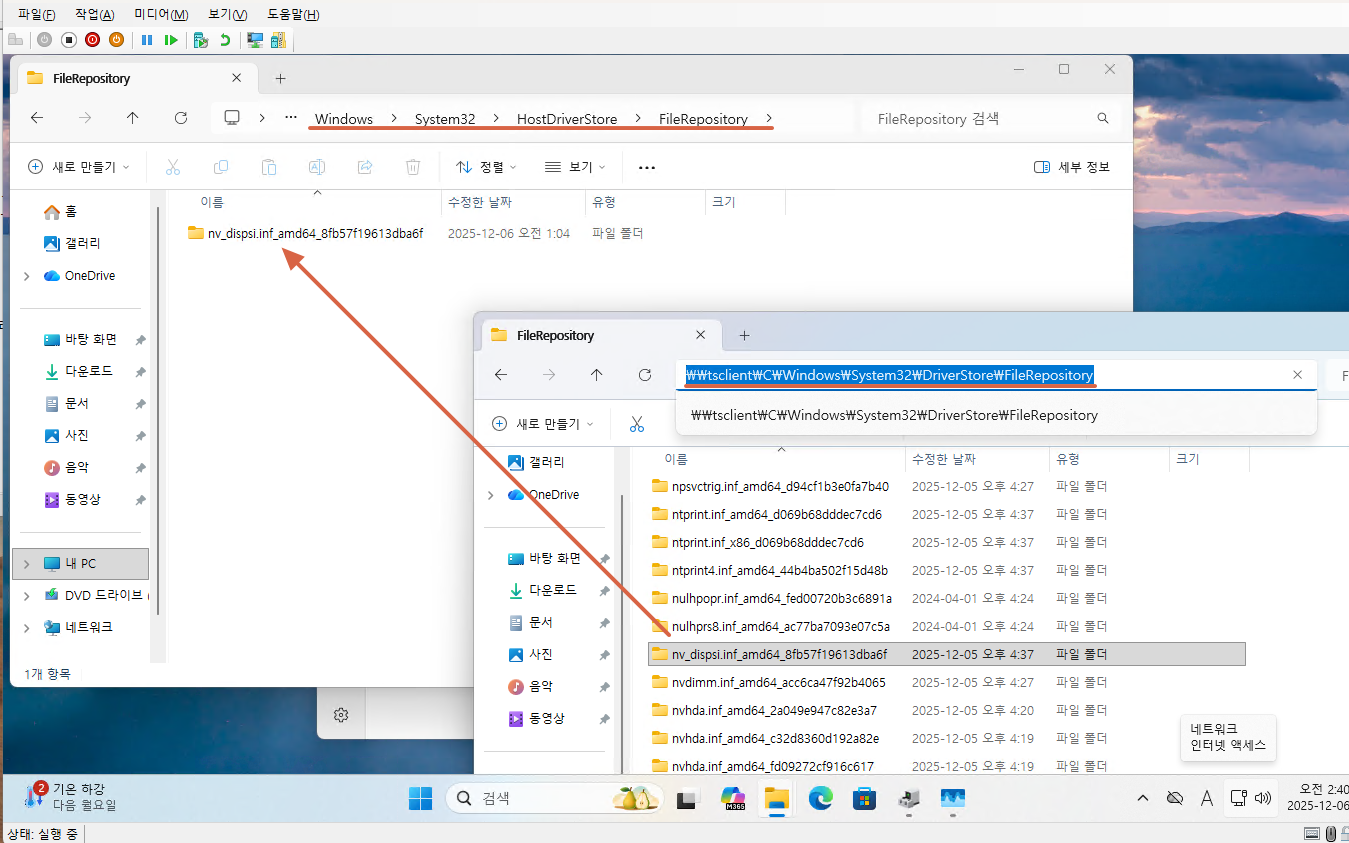Select 홈 in the back window sidebar
Image resolution: width=1349 pixels, height=843 pixels.
60,211
